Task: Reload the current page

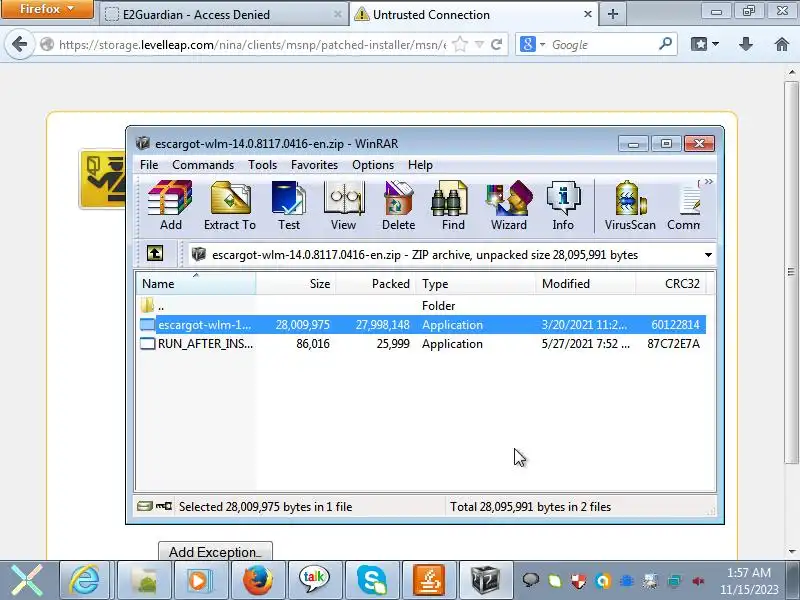Action: tap(496, 45)
